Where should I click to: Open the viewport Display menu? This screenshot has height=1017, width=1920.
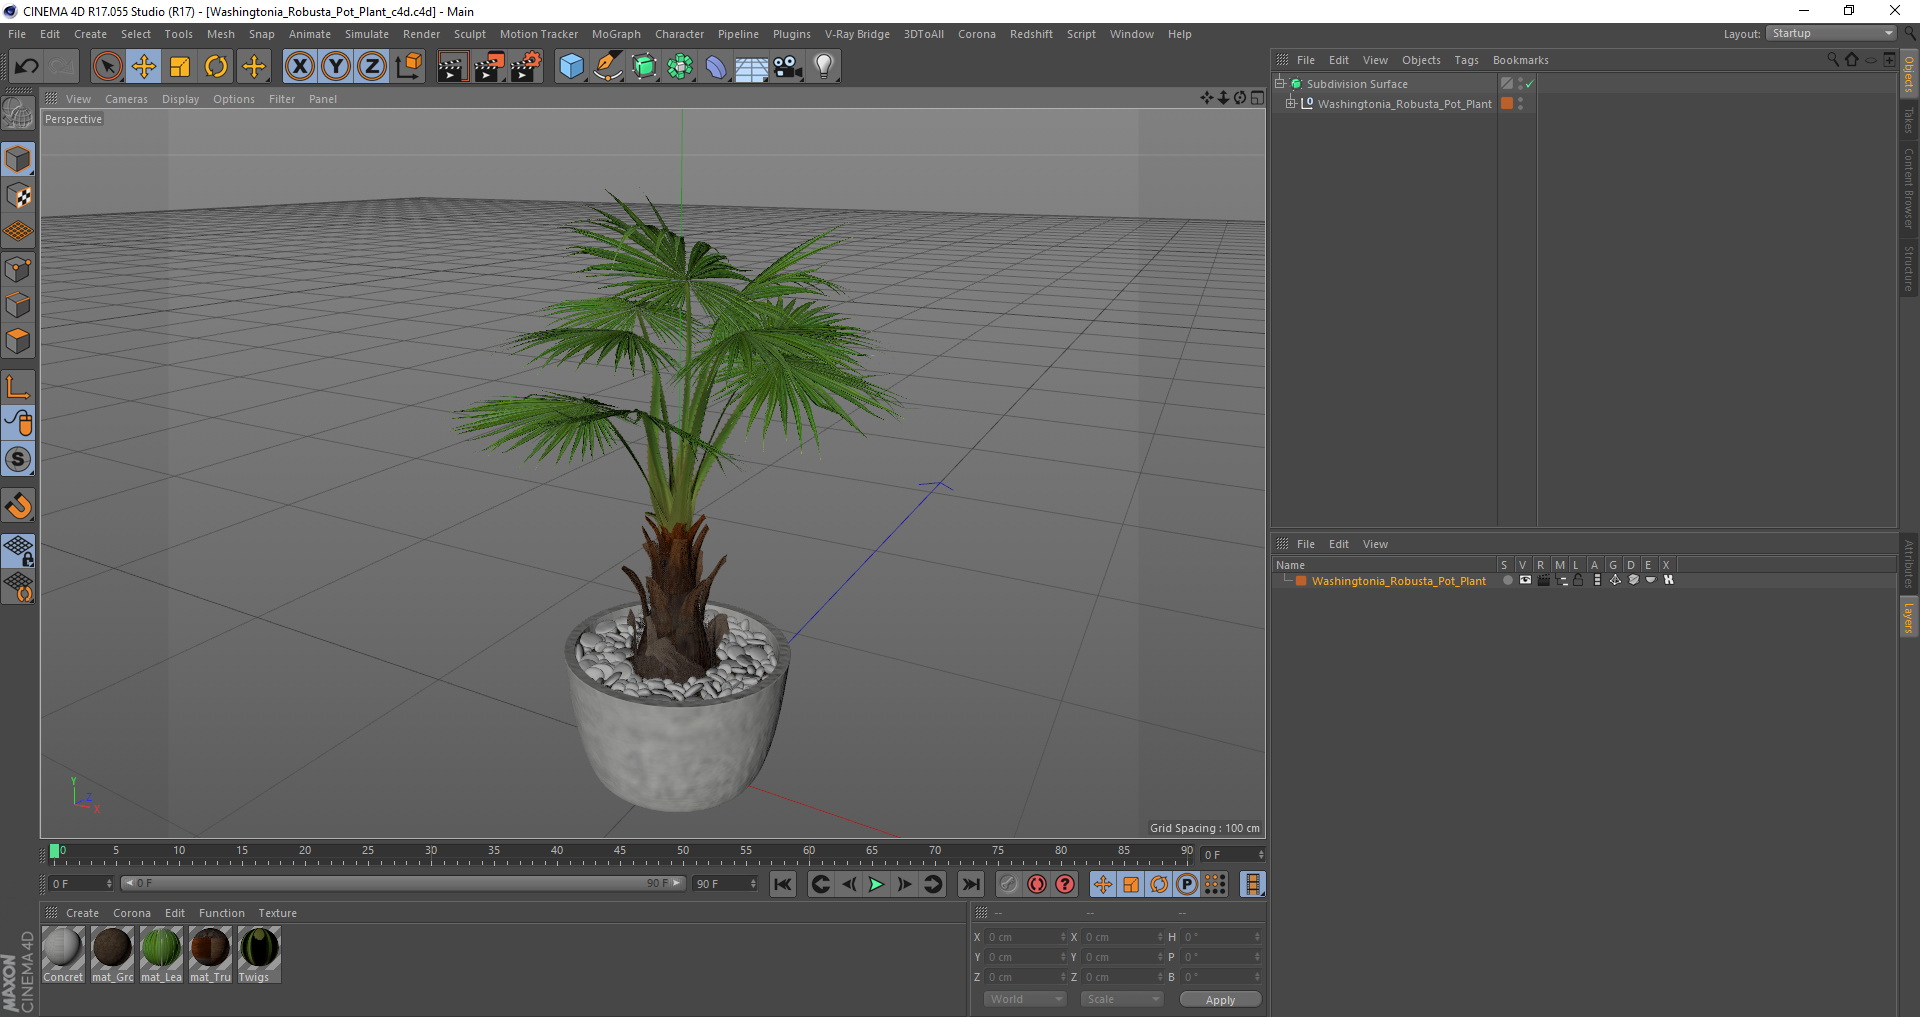point(180,99)
